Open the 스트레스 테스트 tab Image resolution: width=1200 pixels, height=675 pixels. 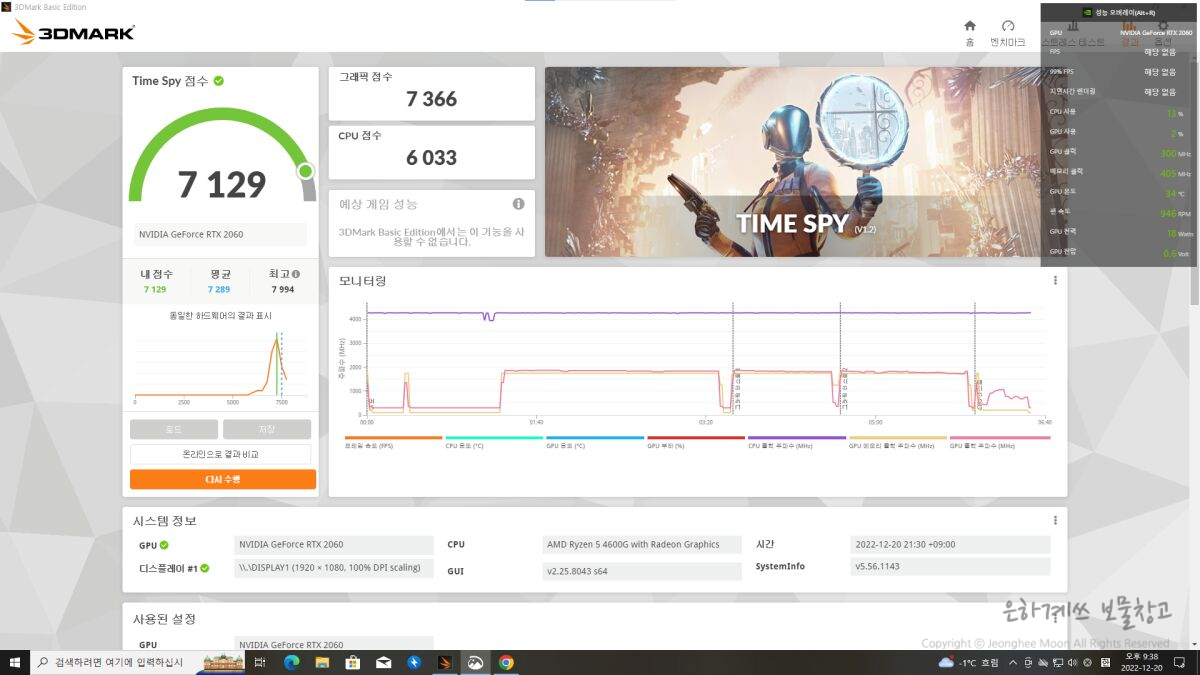[1073, 32]
